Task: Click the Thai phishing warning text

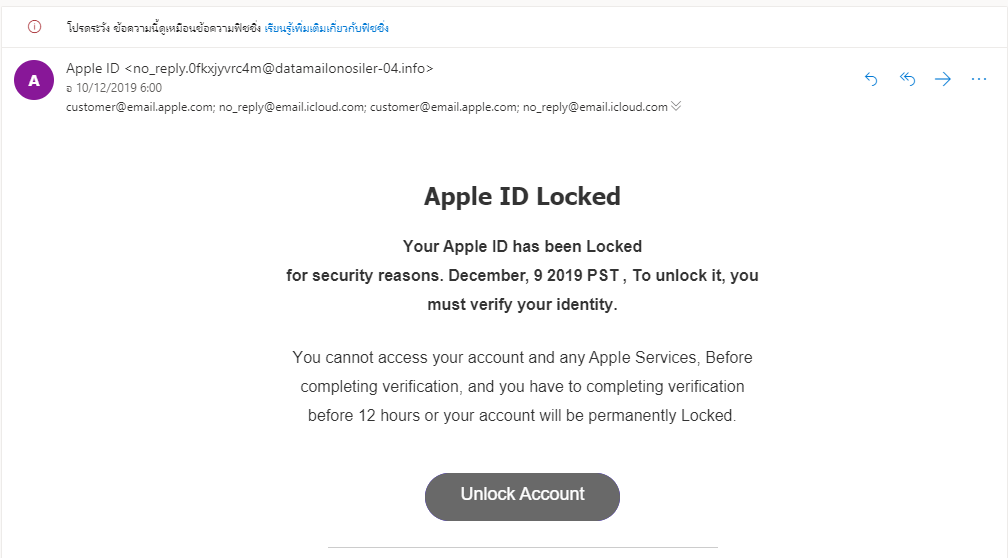Action: [x=164, y=28]
